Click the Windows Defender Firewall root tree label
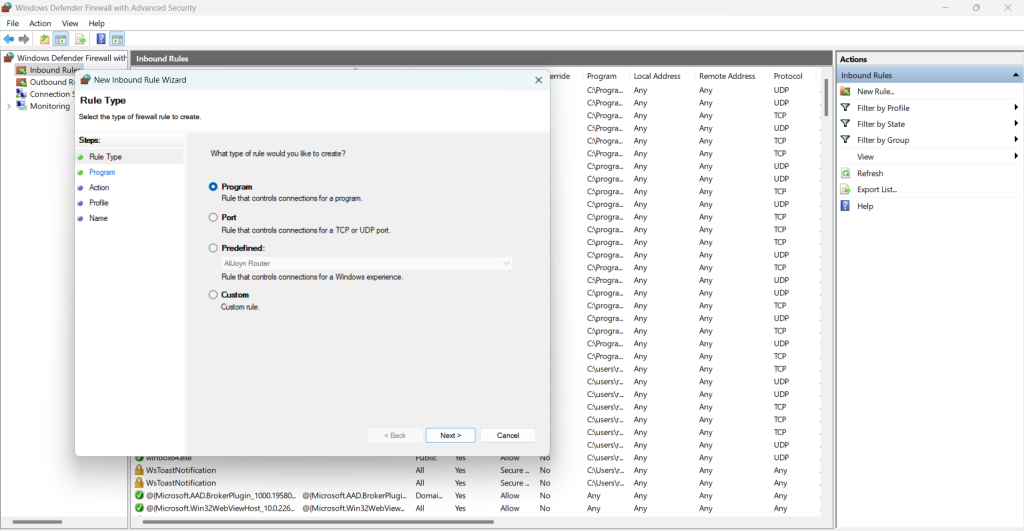The width and height of the screenshot is (1024, 531). click(x=72, y=57)
